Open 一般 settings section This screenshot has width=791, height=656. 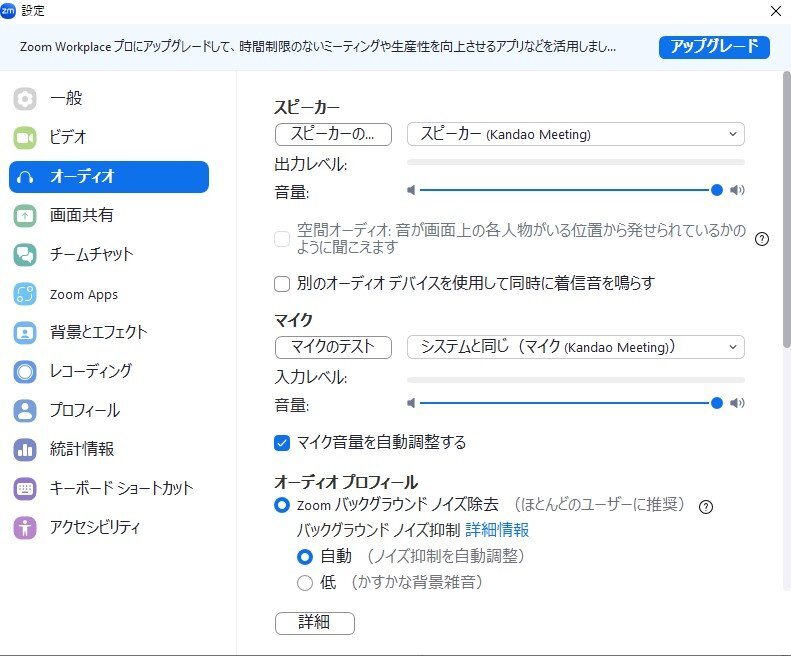pyautogui.click(x=109, y=98)
